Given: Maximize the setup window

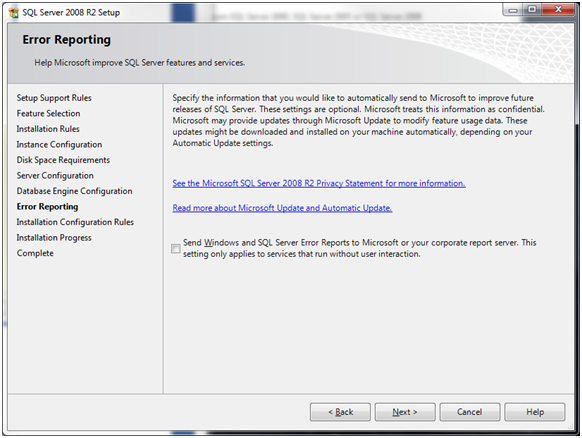Looking at the screenshot, I should pyautogui.click(x=532, y=10).
